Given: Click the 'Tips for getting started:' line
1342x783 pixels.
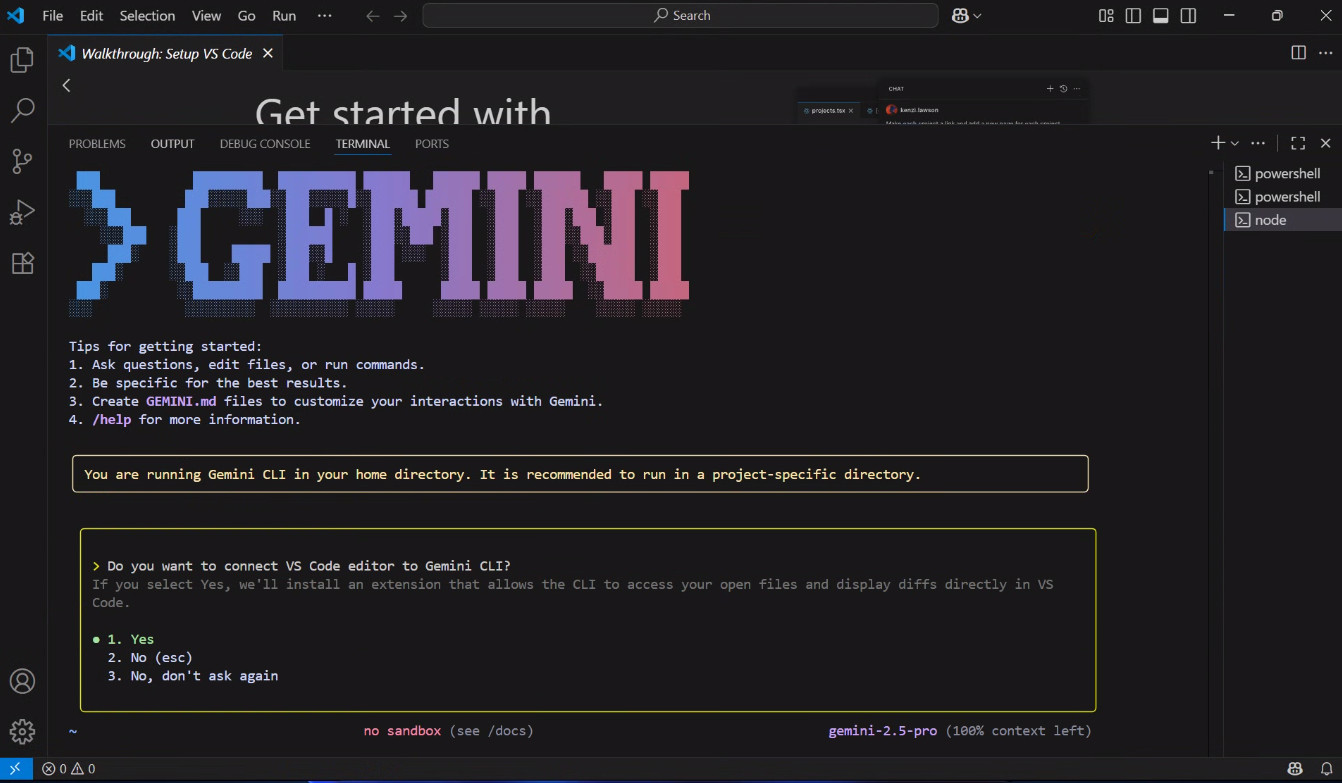Looking at the screenshot, I should [165, 347].
